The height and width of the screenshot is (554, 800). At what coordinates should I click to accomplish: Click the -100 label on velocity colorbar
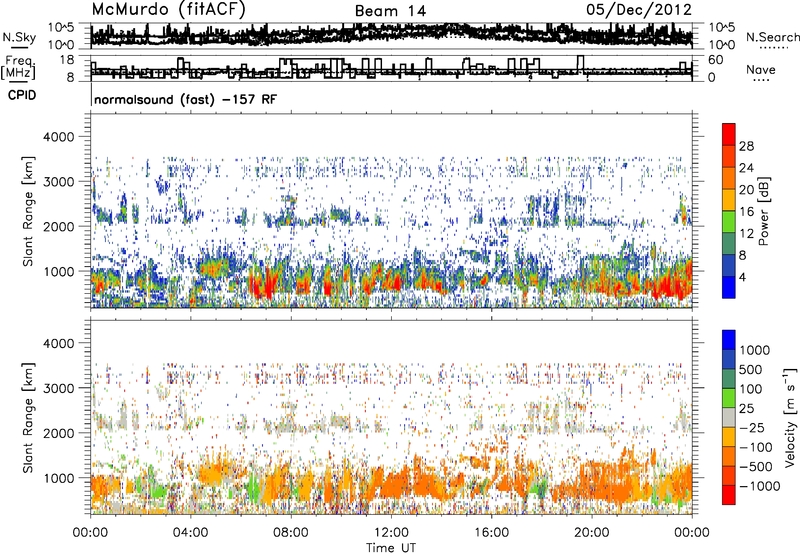coord(756,447)
